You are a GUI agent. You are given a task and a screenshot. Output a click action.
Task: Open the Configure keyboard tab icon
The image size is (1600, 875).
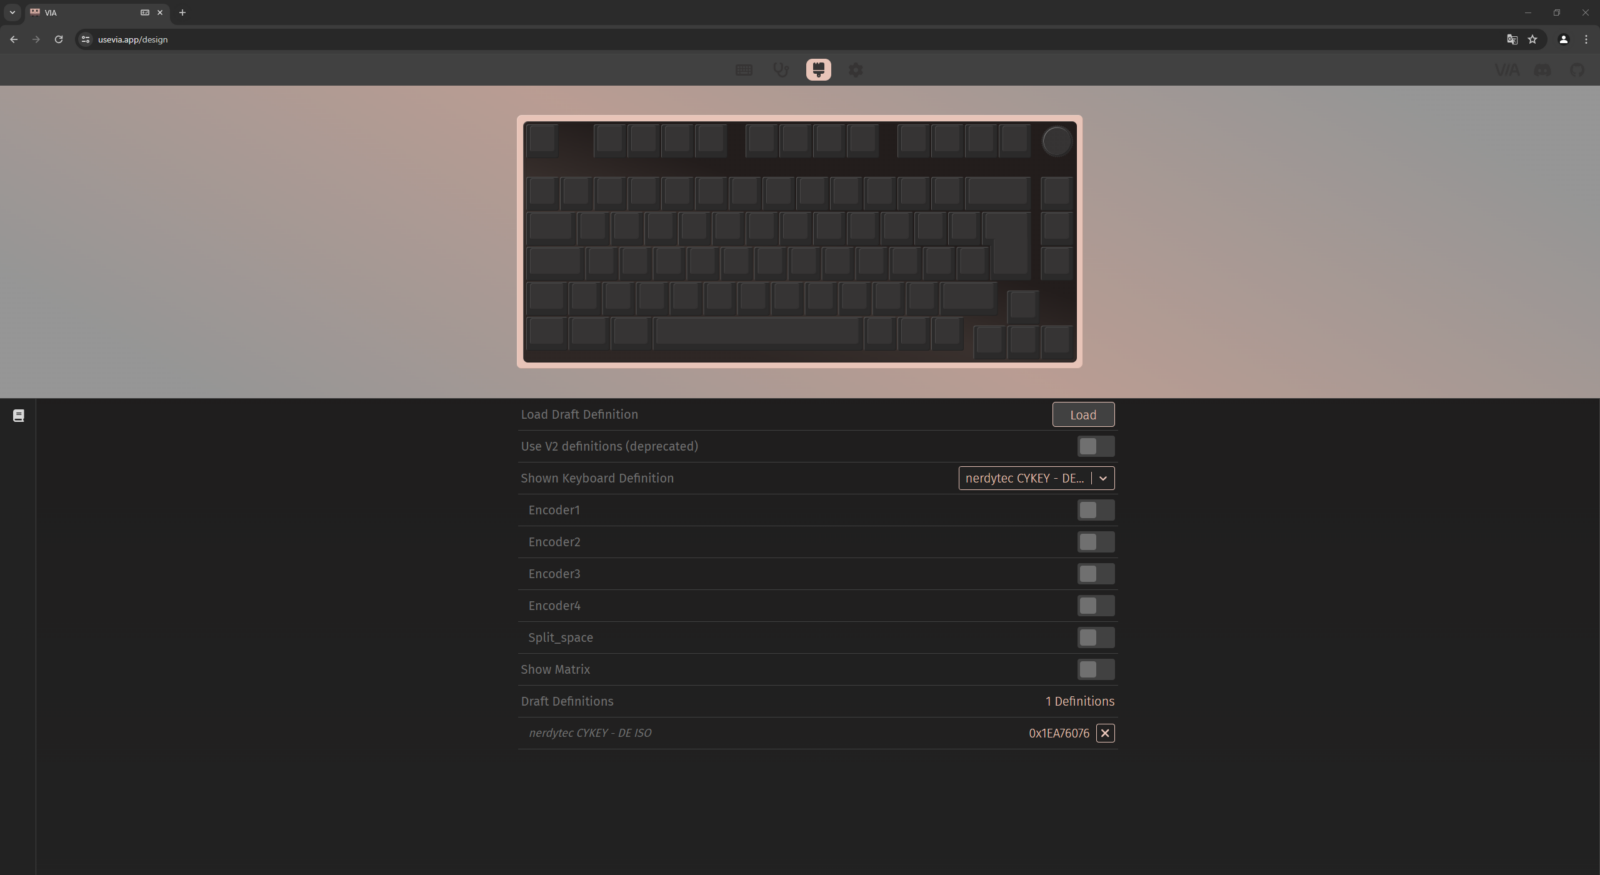744,70
